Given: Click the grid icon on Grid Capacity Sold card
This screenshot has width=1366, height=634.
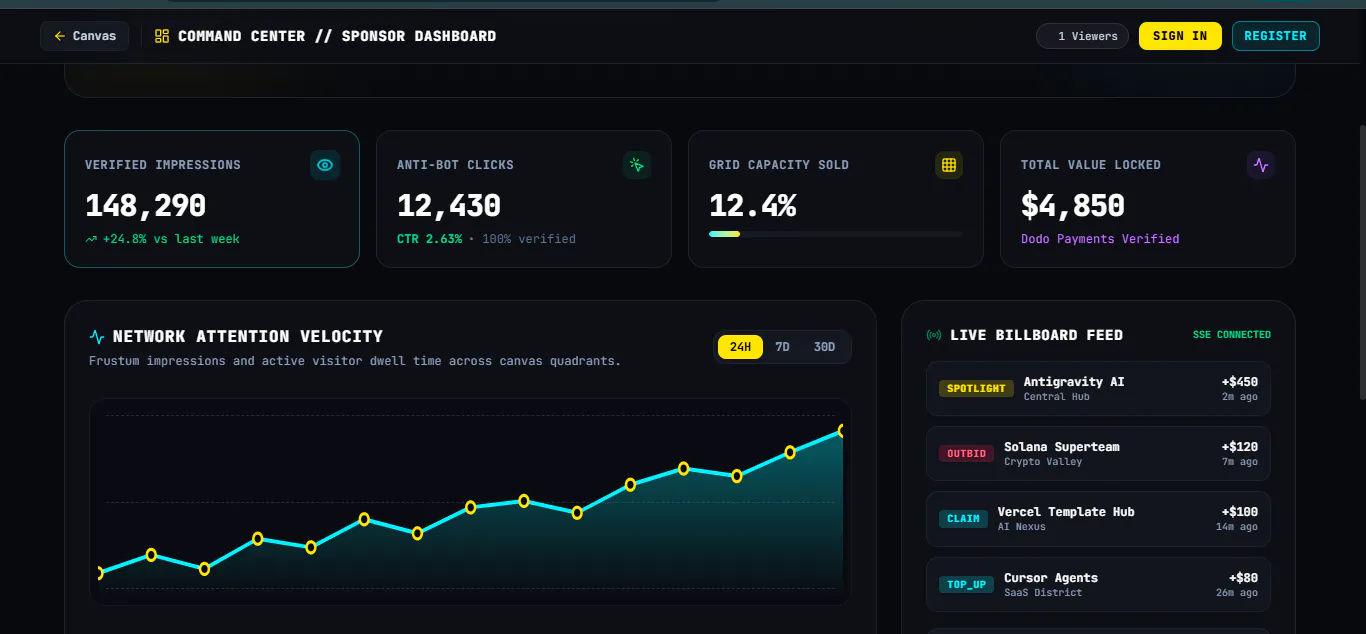Looking at the screenshot, I should coord(948,165).
